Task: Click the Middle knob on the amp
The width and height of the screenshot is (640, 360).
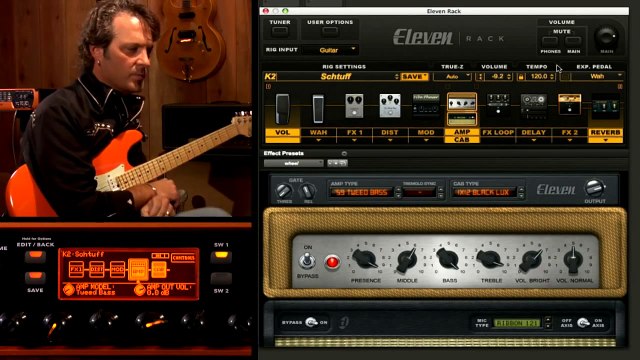Action: coord(407,260)
